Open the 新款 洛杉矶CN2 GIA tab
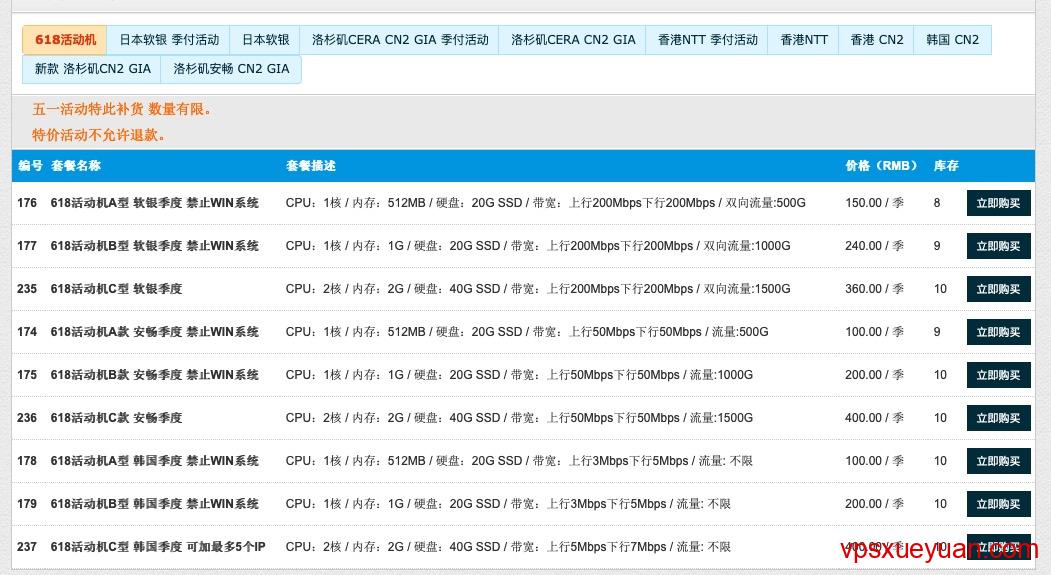1051x575 pixels. [93, 69]
